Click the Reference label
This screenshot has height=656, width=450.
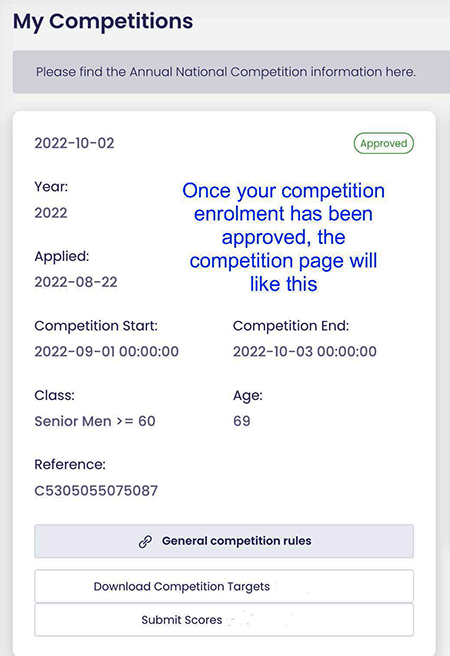click(70, 464)
